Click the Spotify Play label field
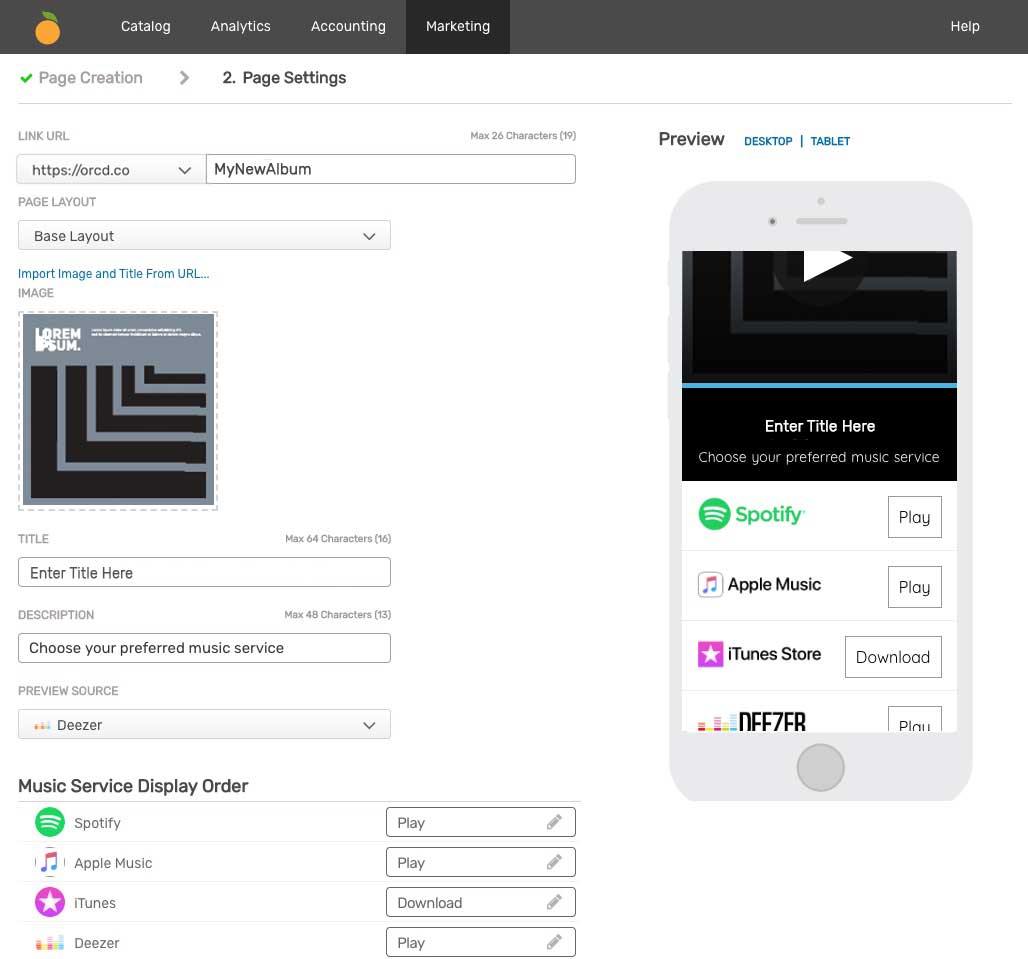 (481, 822)
